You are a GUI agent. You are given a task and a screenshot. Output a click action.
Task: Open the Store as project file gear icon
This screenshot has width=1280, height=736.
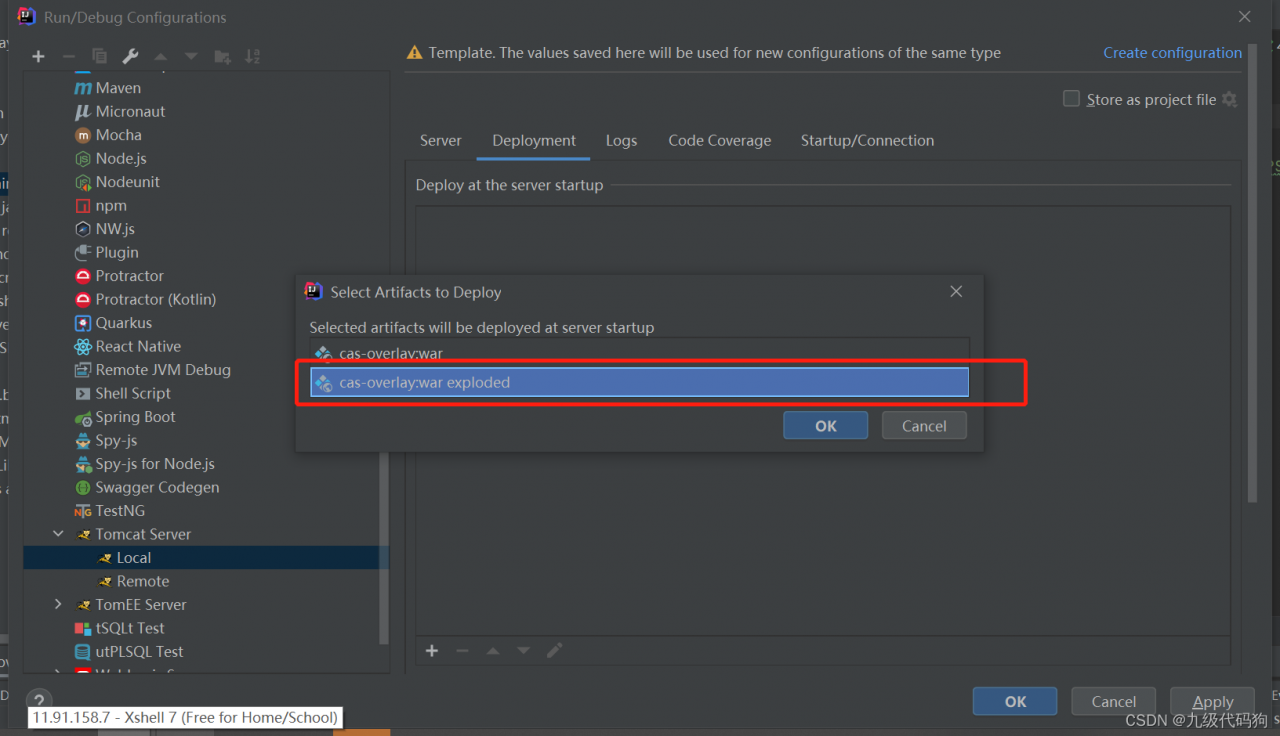1230,99
